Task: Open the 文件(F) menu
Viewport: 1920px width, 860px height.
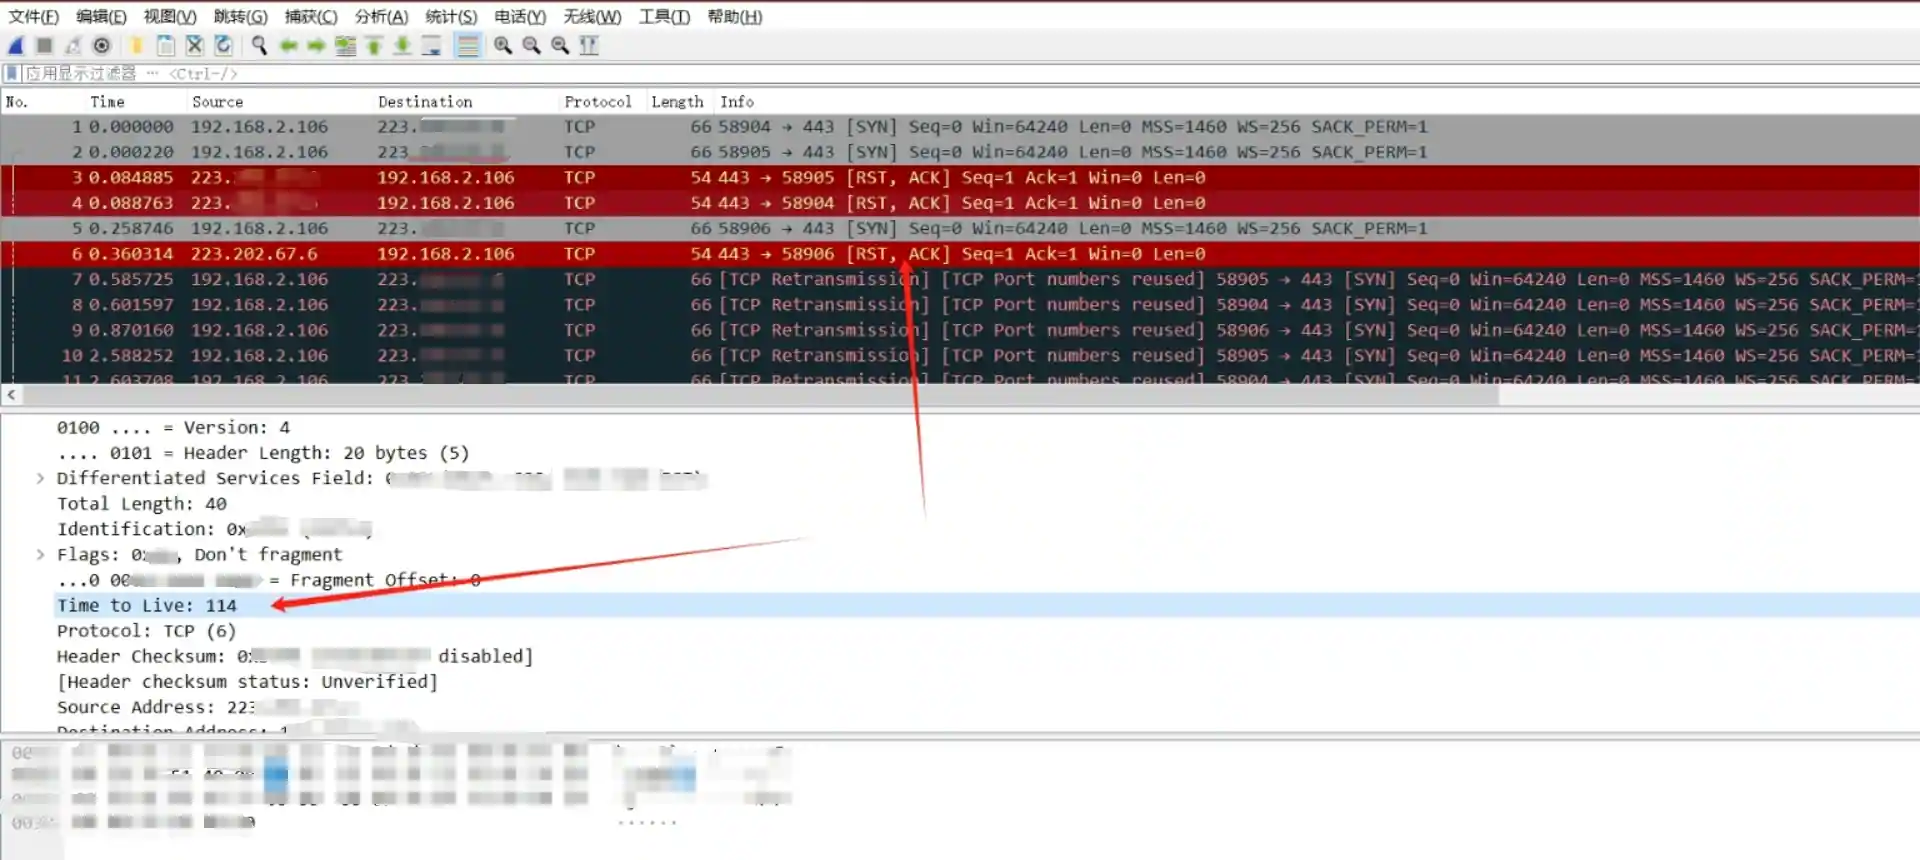Action: (33, 16)
